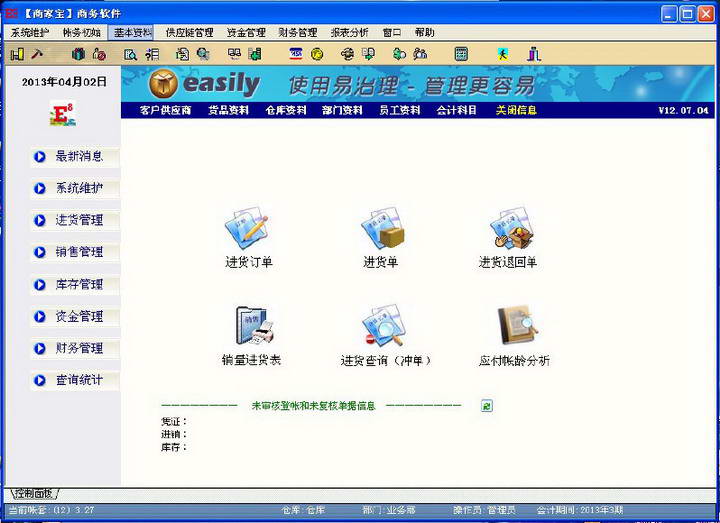Open the calculator from the toolbar
The image size is (720, 523).
coord(461,54)
